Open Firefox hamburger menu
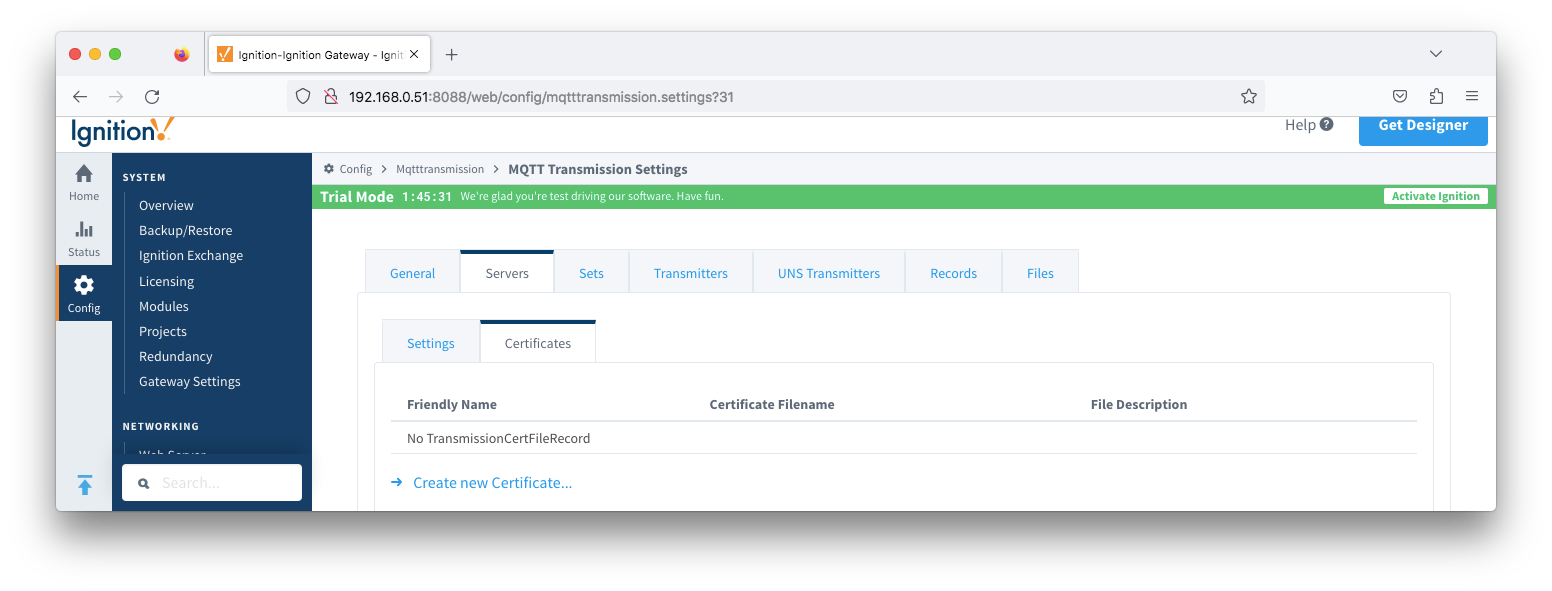Viewport: 1552px width, 591px height. click(1472, 97)
